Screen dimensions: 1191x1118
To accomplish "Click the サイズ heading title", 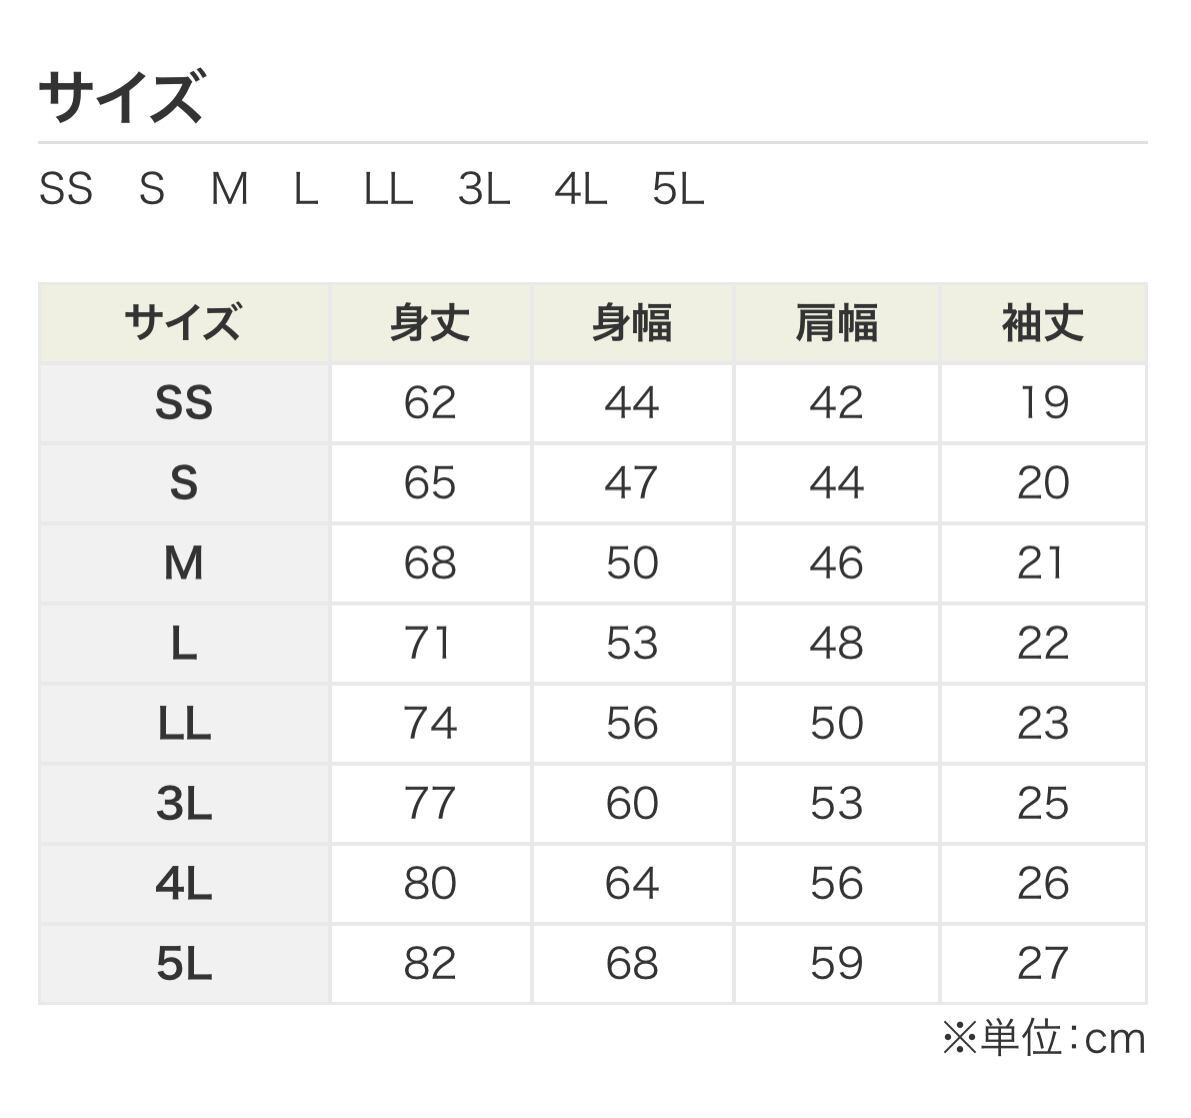I will pos(121,97).
